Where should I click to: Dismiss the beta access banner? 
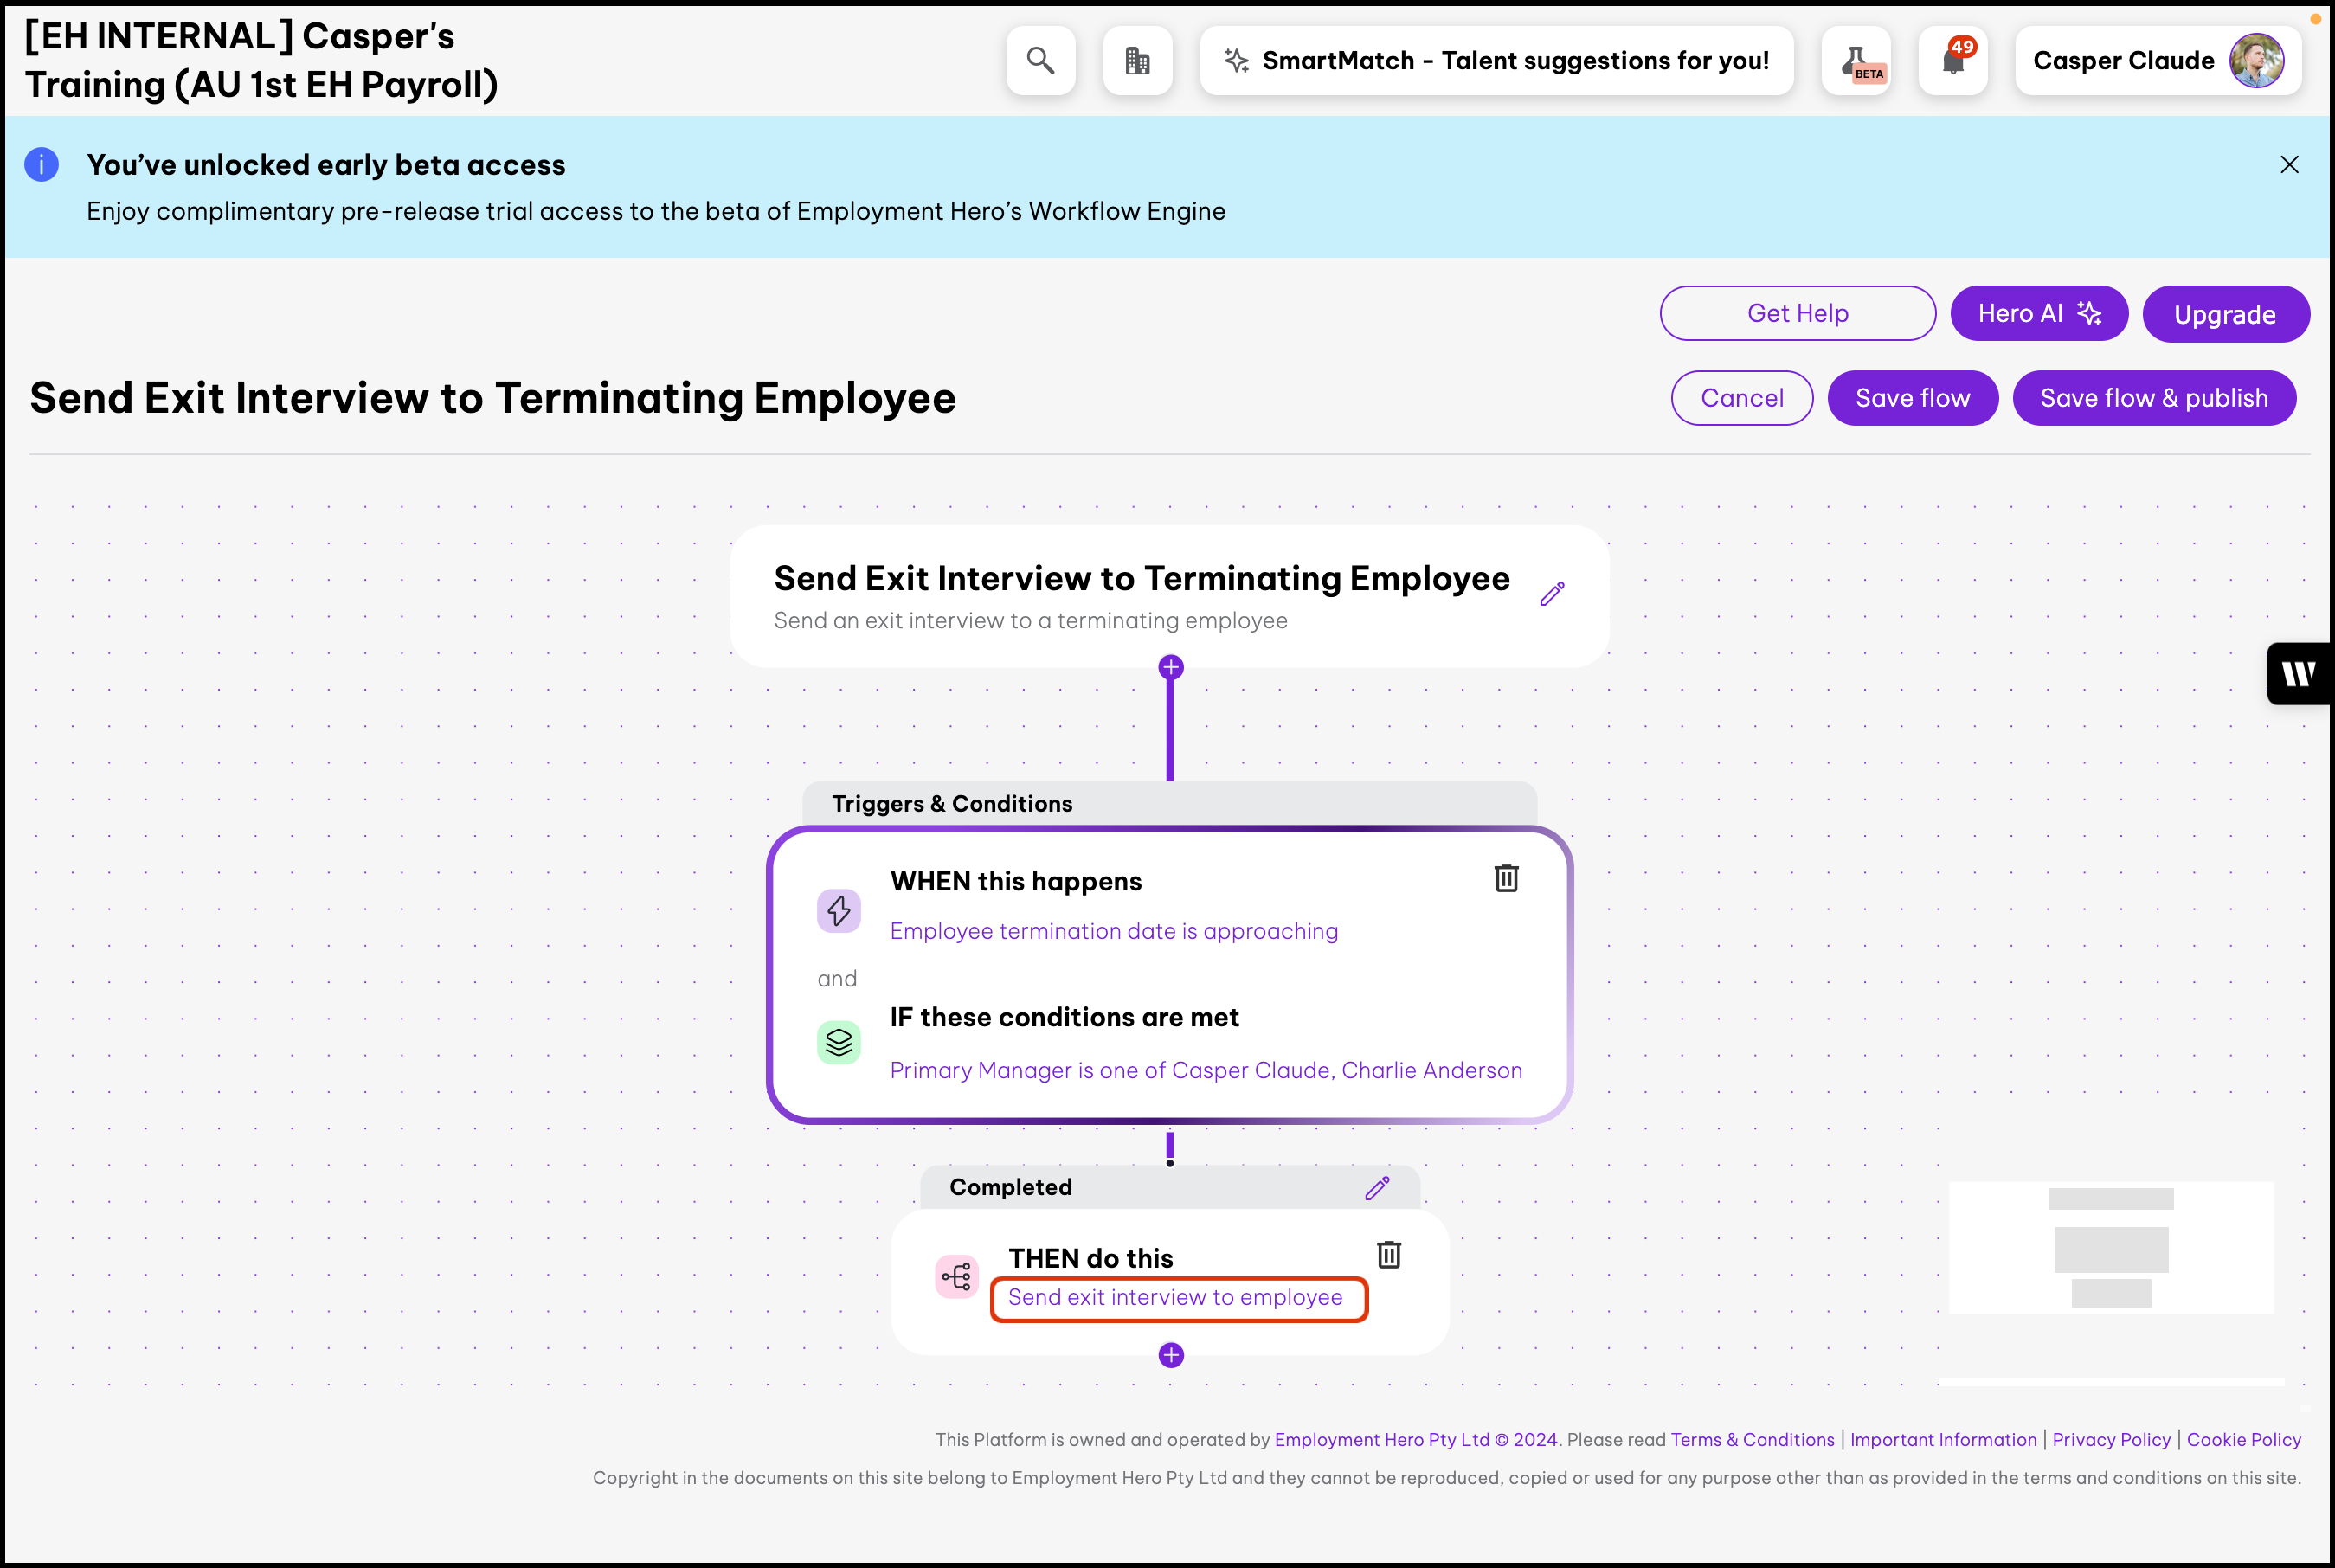coord(2289,164)
